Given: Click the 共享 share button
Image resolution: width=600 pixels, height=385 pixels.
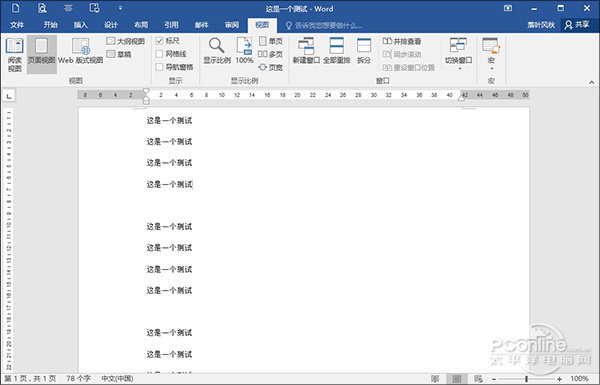Looking at the screenshot, I should tap(577, 25).
